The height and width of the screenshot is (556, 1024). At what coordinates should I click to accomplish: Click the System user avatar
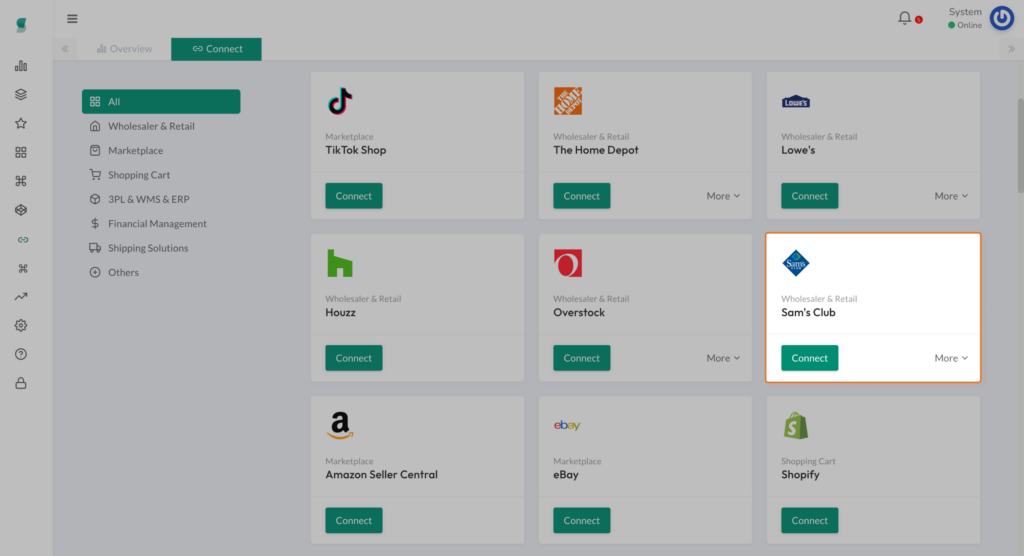[1002, 18]
